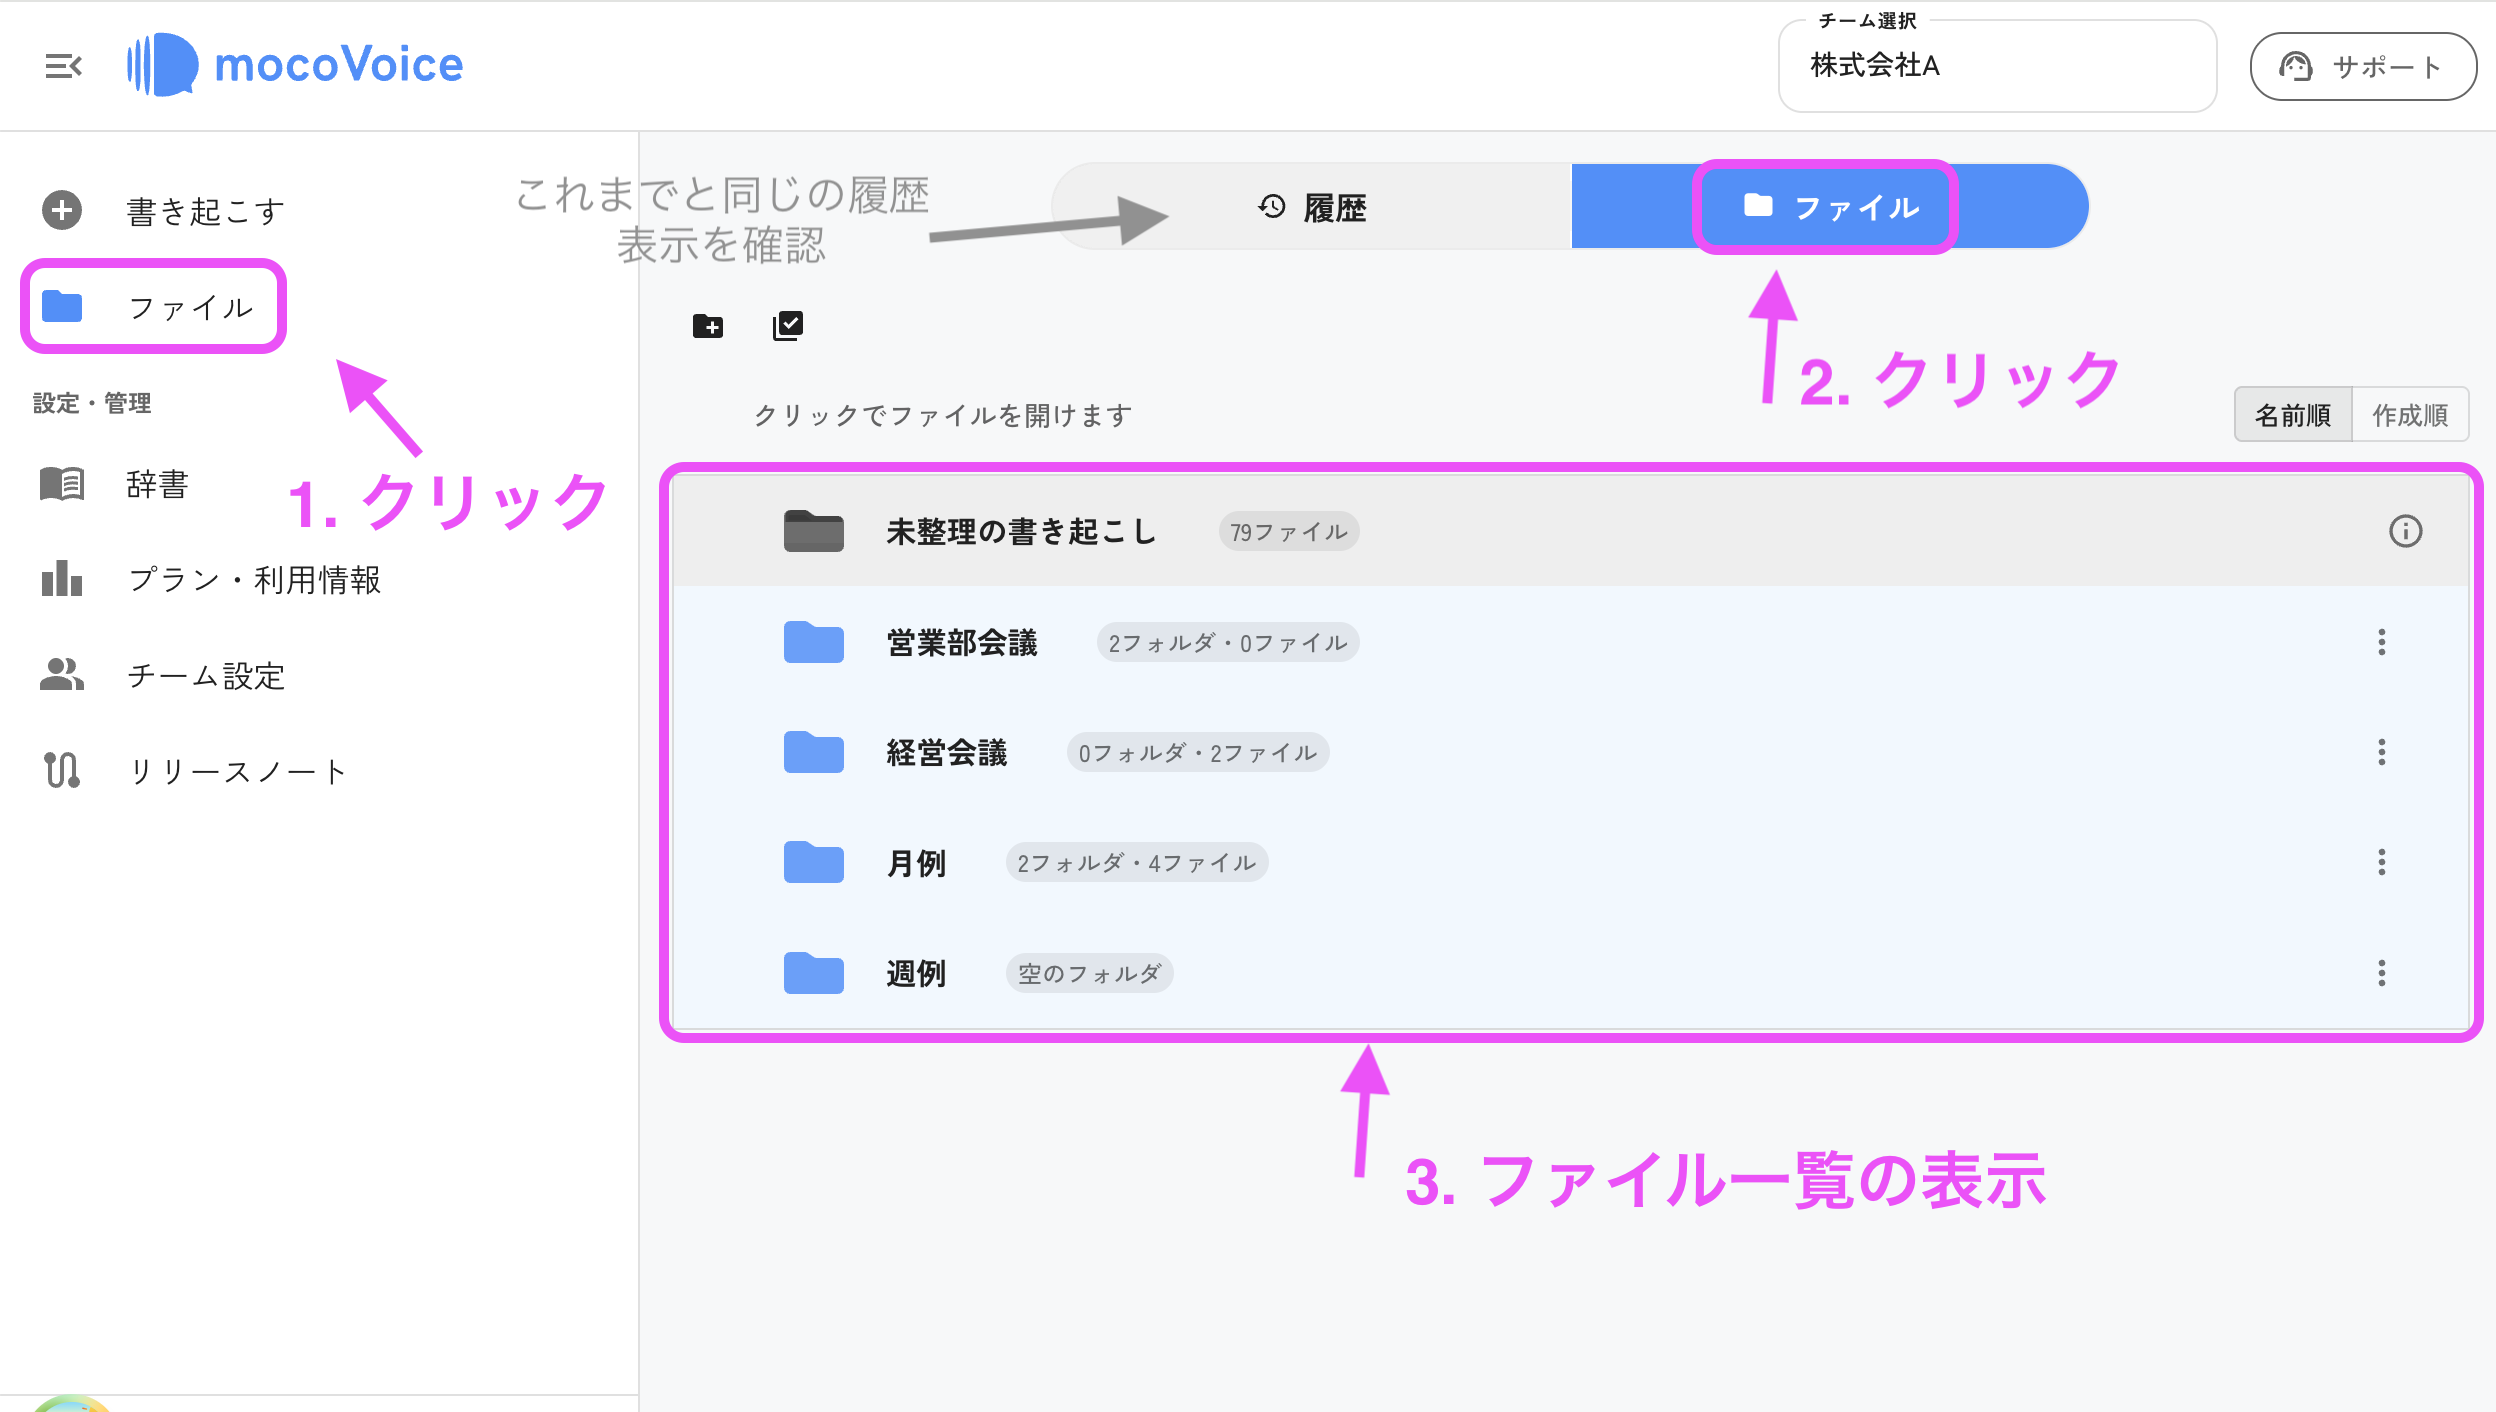The height and width of the screenshot is (1412, 2496).
Task: Click the dark folder icon of 未整理の書き起こし
Action: (814, 531)
